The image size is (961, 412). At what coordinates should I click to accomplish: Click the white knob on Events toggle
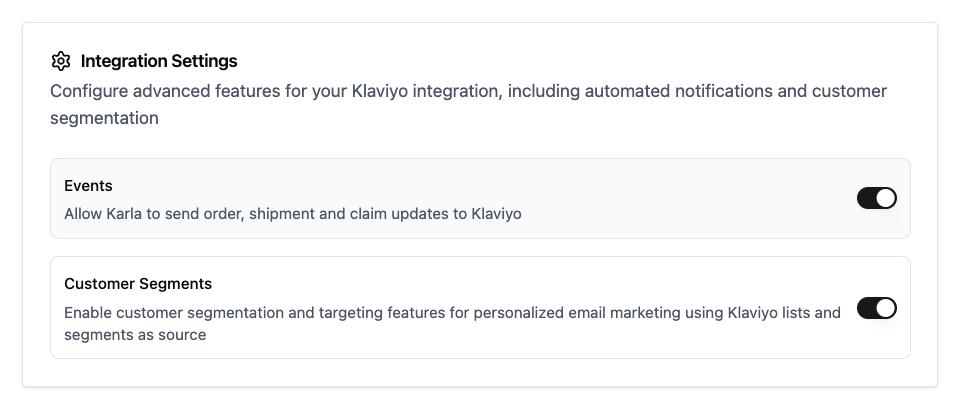pyautogui.click(x=886, y=198)
